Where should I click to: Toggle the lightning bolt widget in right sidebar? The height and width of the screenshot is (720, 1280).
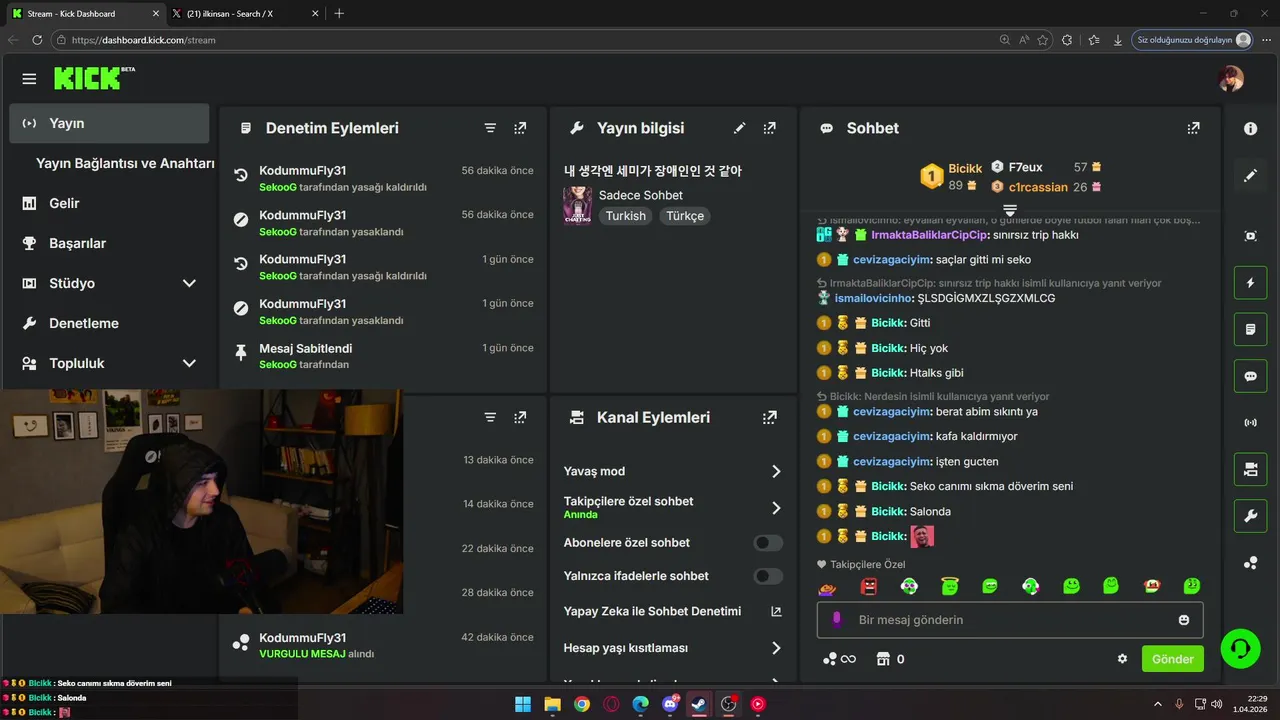coord(1250,283)
